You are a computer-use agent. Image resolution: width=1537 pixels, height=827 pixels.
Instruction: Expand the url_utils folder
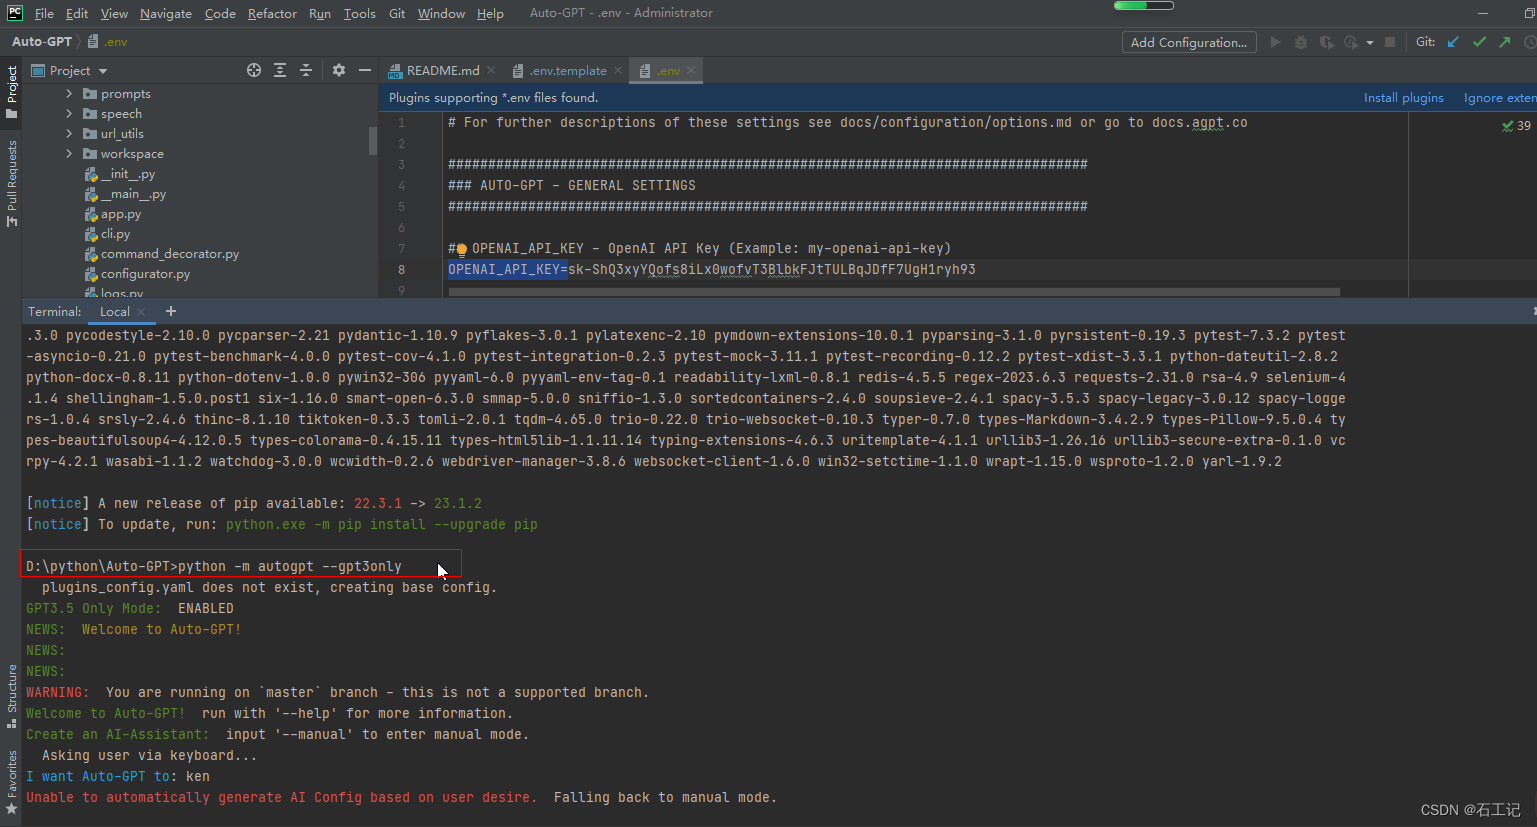pos(69,133)
